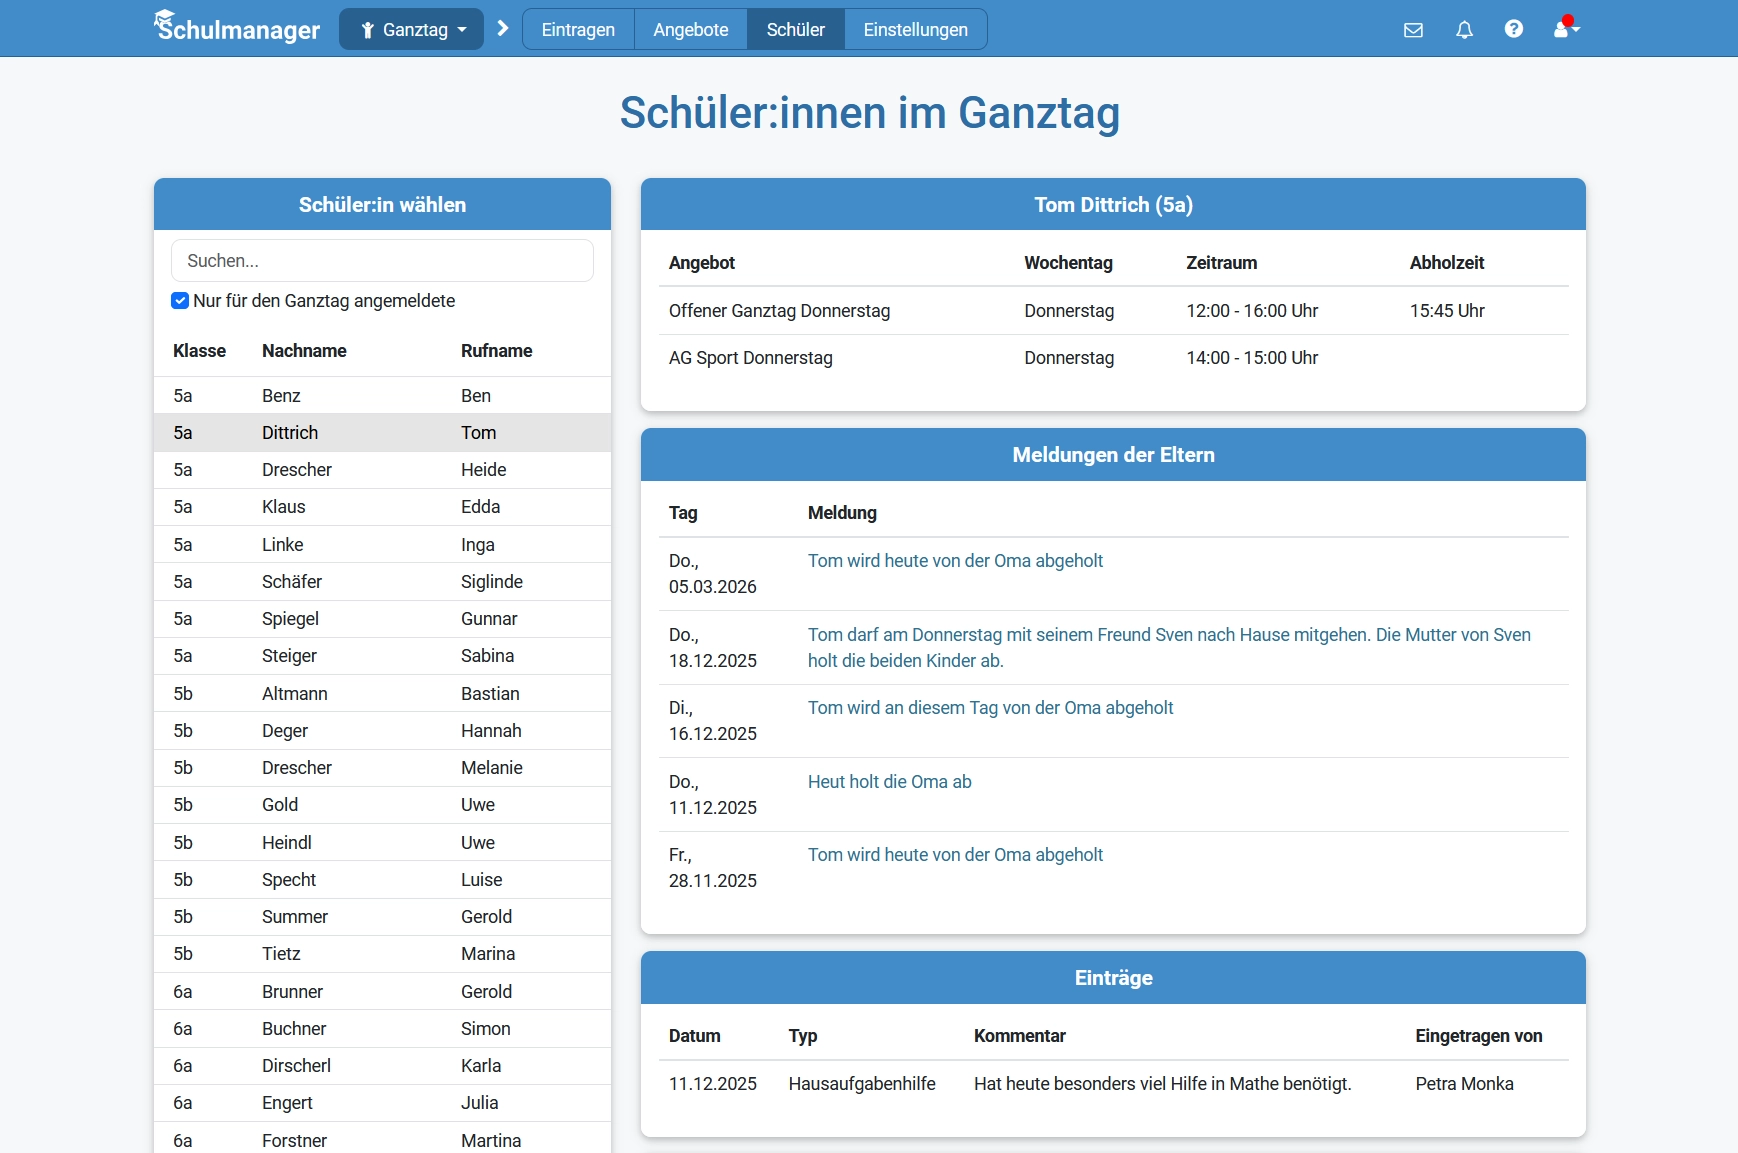Image resolution: width=1738 pixels, height=1153 pixels.
Task: Click the Rufname column header
Action: (x=496, y=351)
